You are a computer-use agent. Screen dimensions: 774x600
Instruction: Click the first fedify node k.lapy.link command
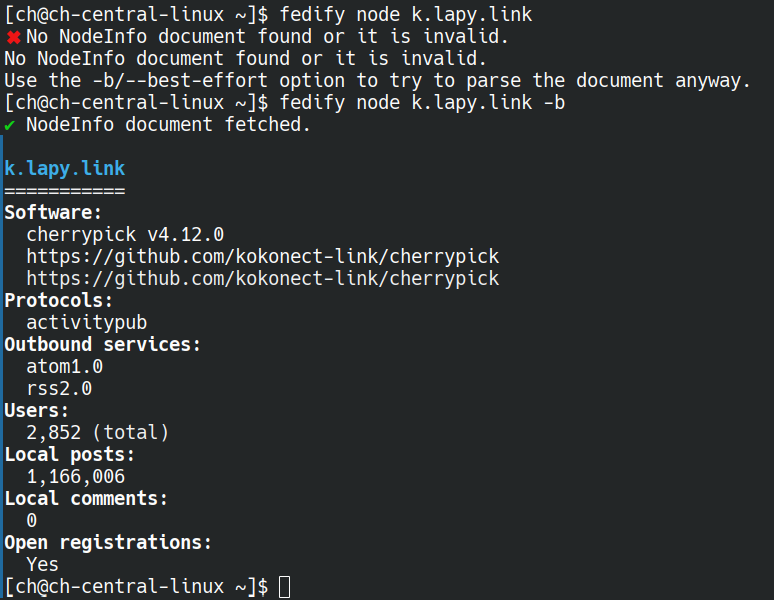(406, 15)
